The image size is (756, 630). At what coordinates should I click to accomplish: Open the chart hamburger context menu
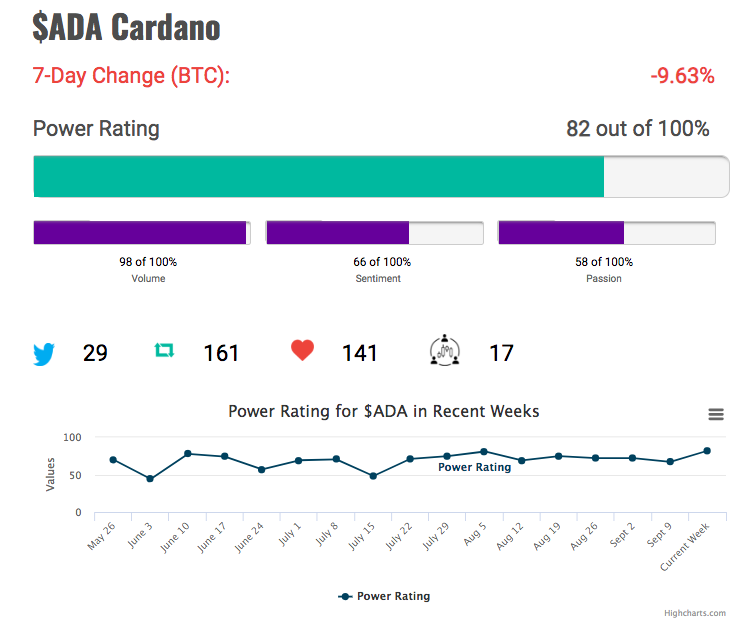(716, 414)
